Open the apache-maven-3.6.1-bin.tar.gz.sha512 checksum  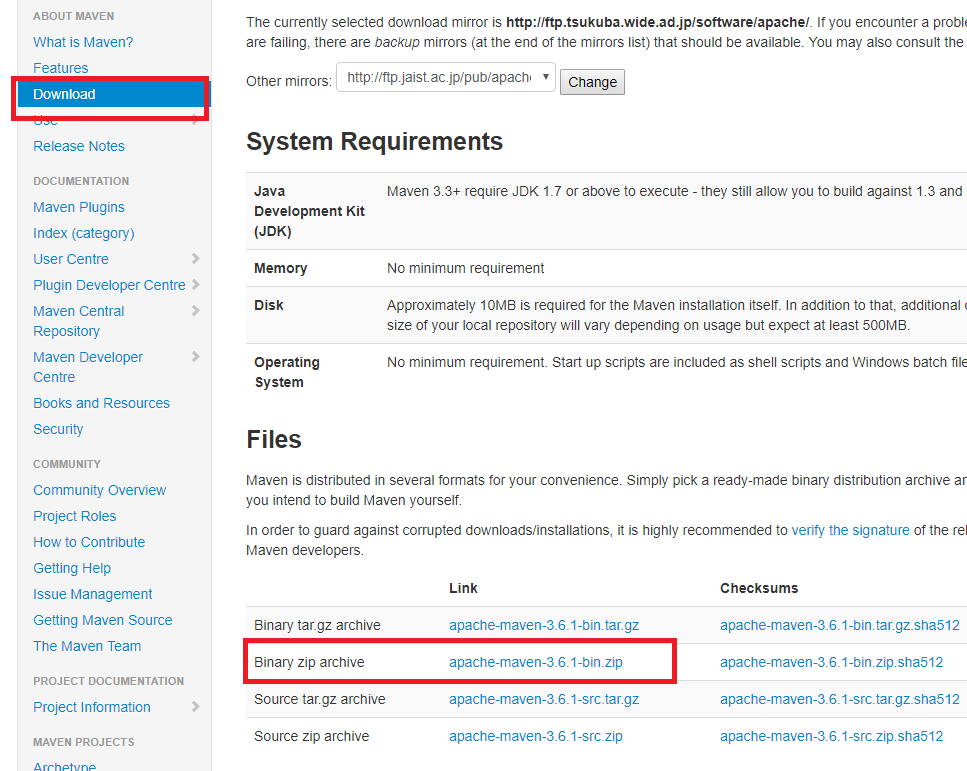840,625
